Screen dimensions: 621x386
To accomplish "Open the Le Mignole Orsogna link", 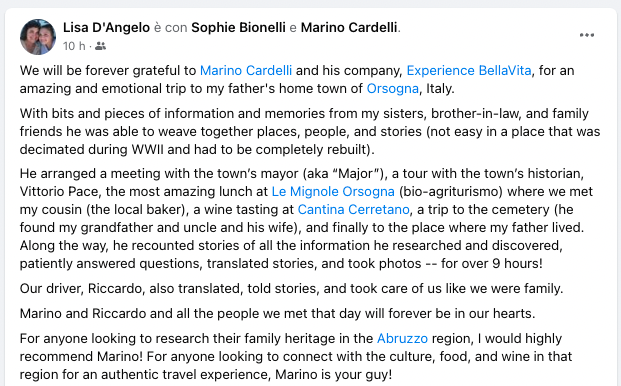I will click(333, 192).
